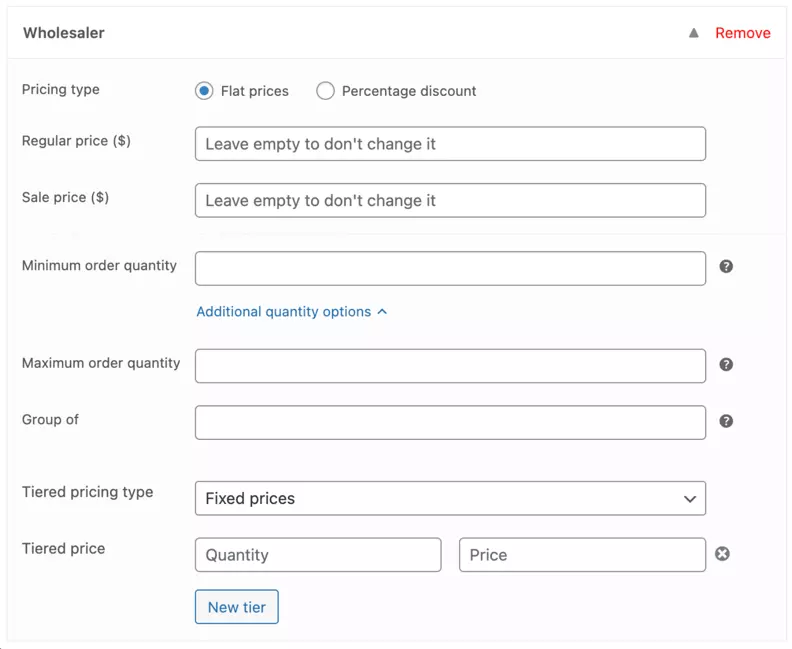The width and height of the screenshot is (792, 649).
Task: Click the Pricing type label
Action: click(x=61, y=89)
